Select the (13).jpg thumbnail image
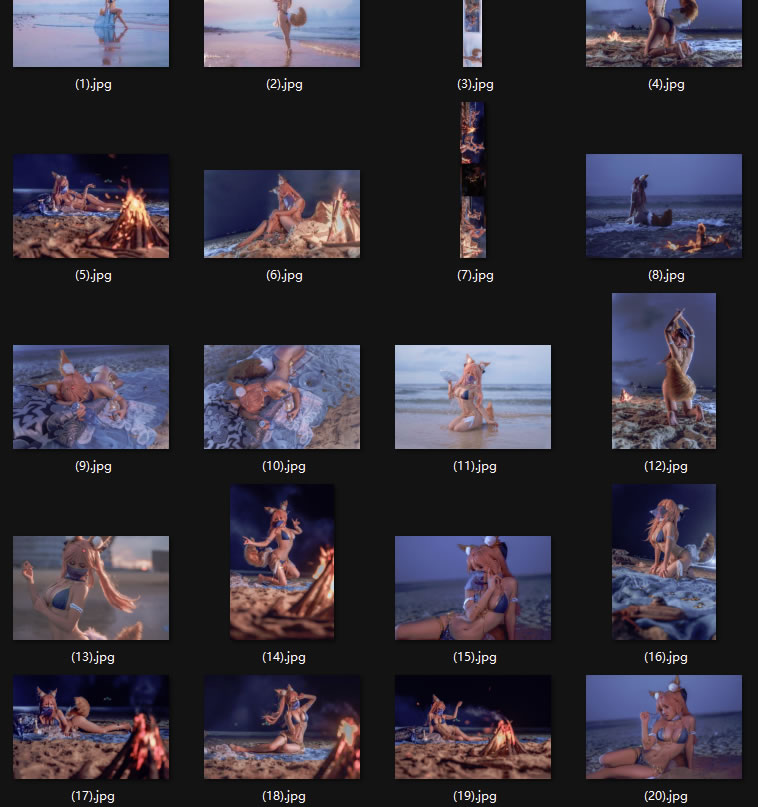Screen dimensions: 758x807 point(91,588)
